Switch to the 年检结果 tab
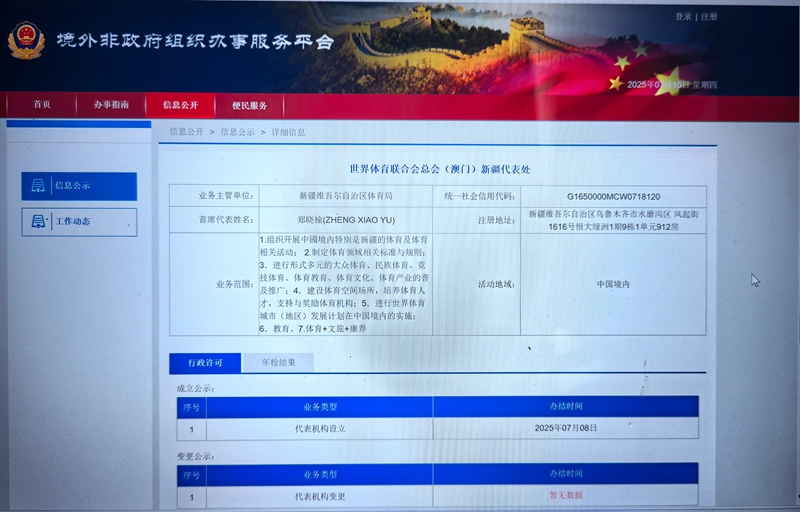 click(279, 363)
